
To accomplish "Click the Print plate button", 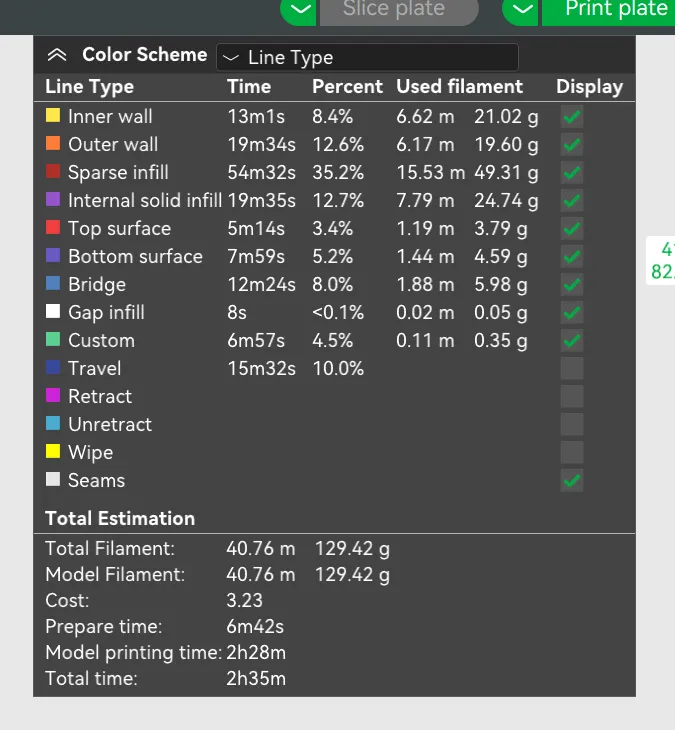I will [609, 9].
